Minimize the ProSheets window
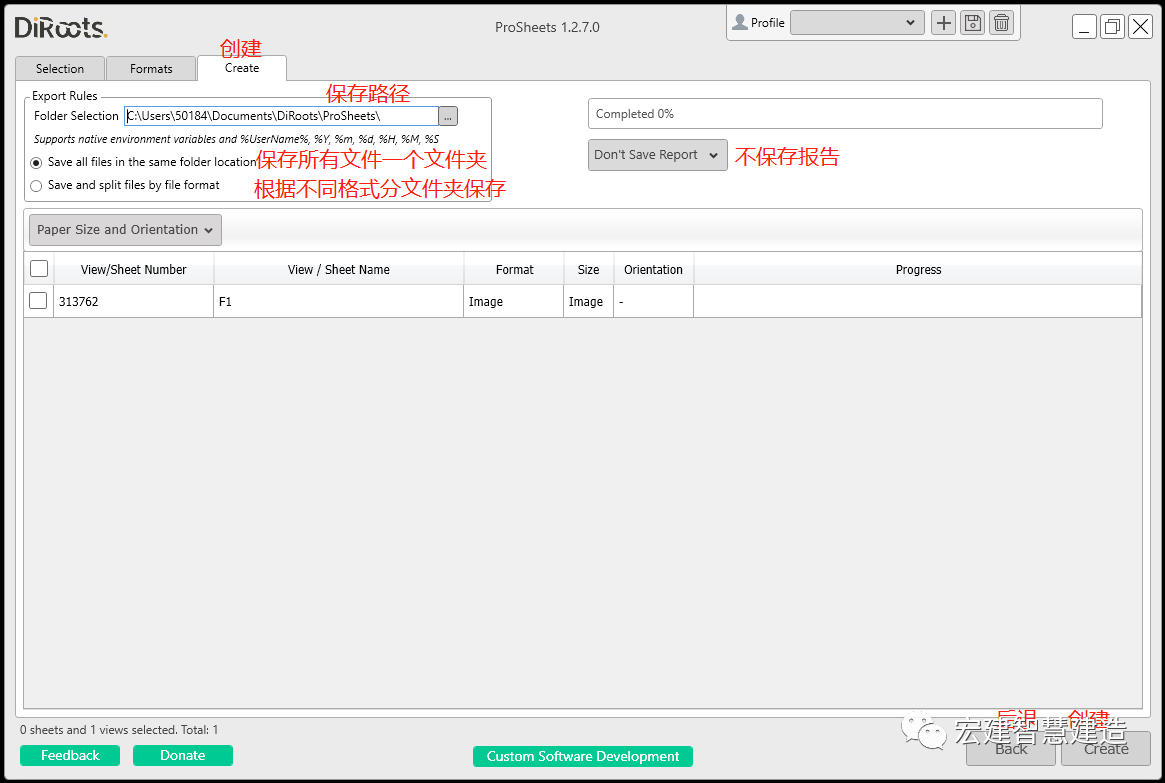The image size is (1165, 783). tap(1084, 27)
